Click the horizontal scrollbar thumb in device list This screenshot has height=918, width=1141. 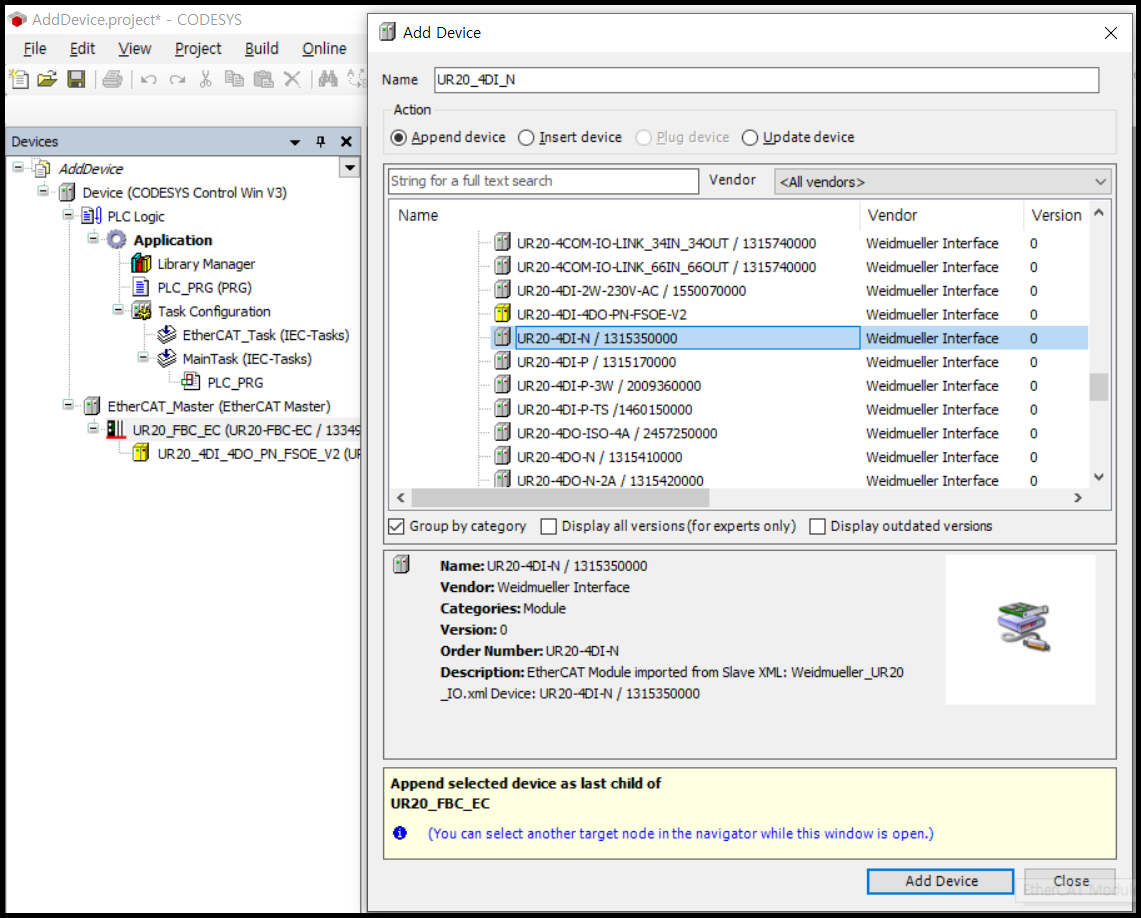[560, 498]
